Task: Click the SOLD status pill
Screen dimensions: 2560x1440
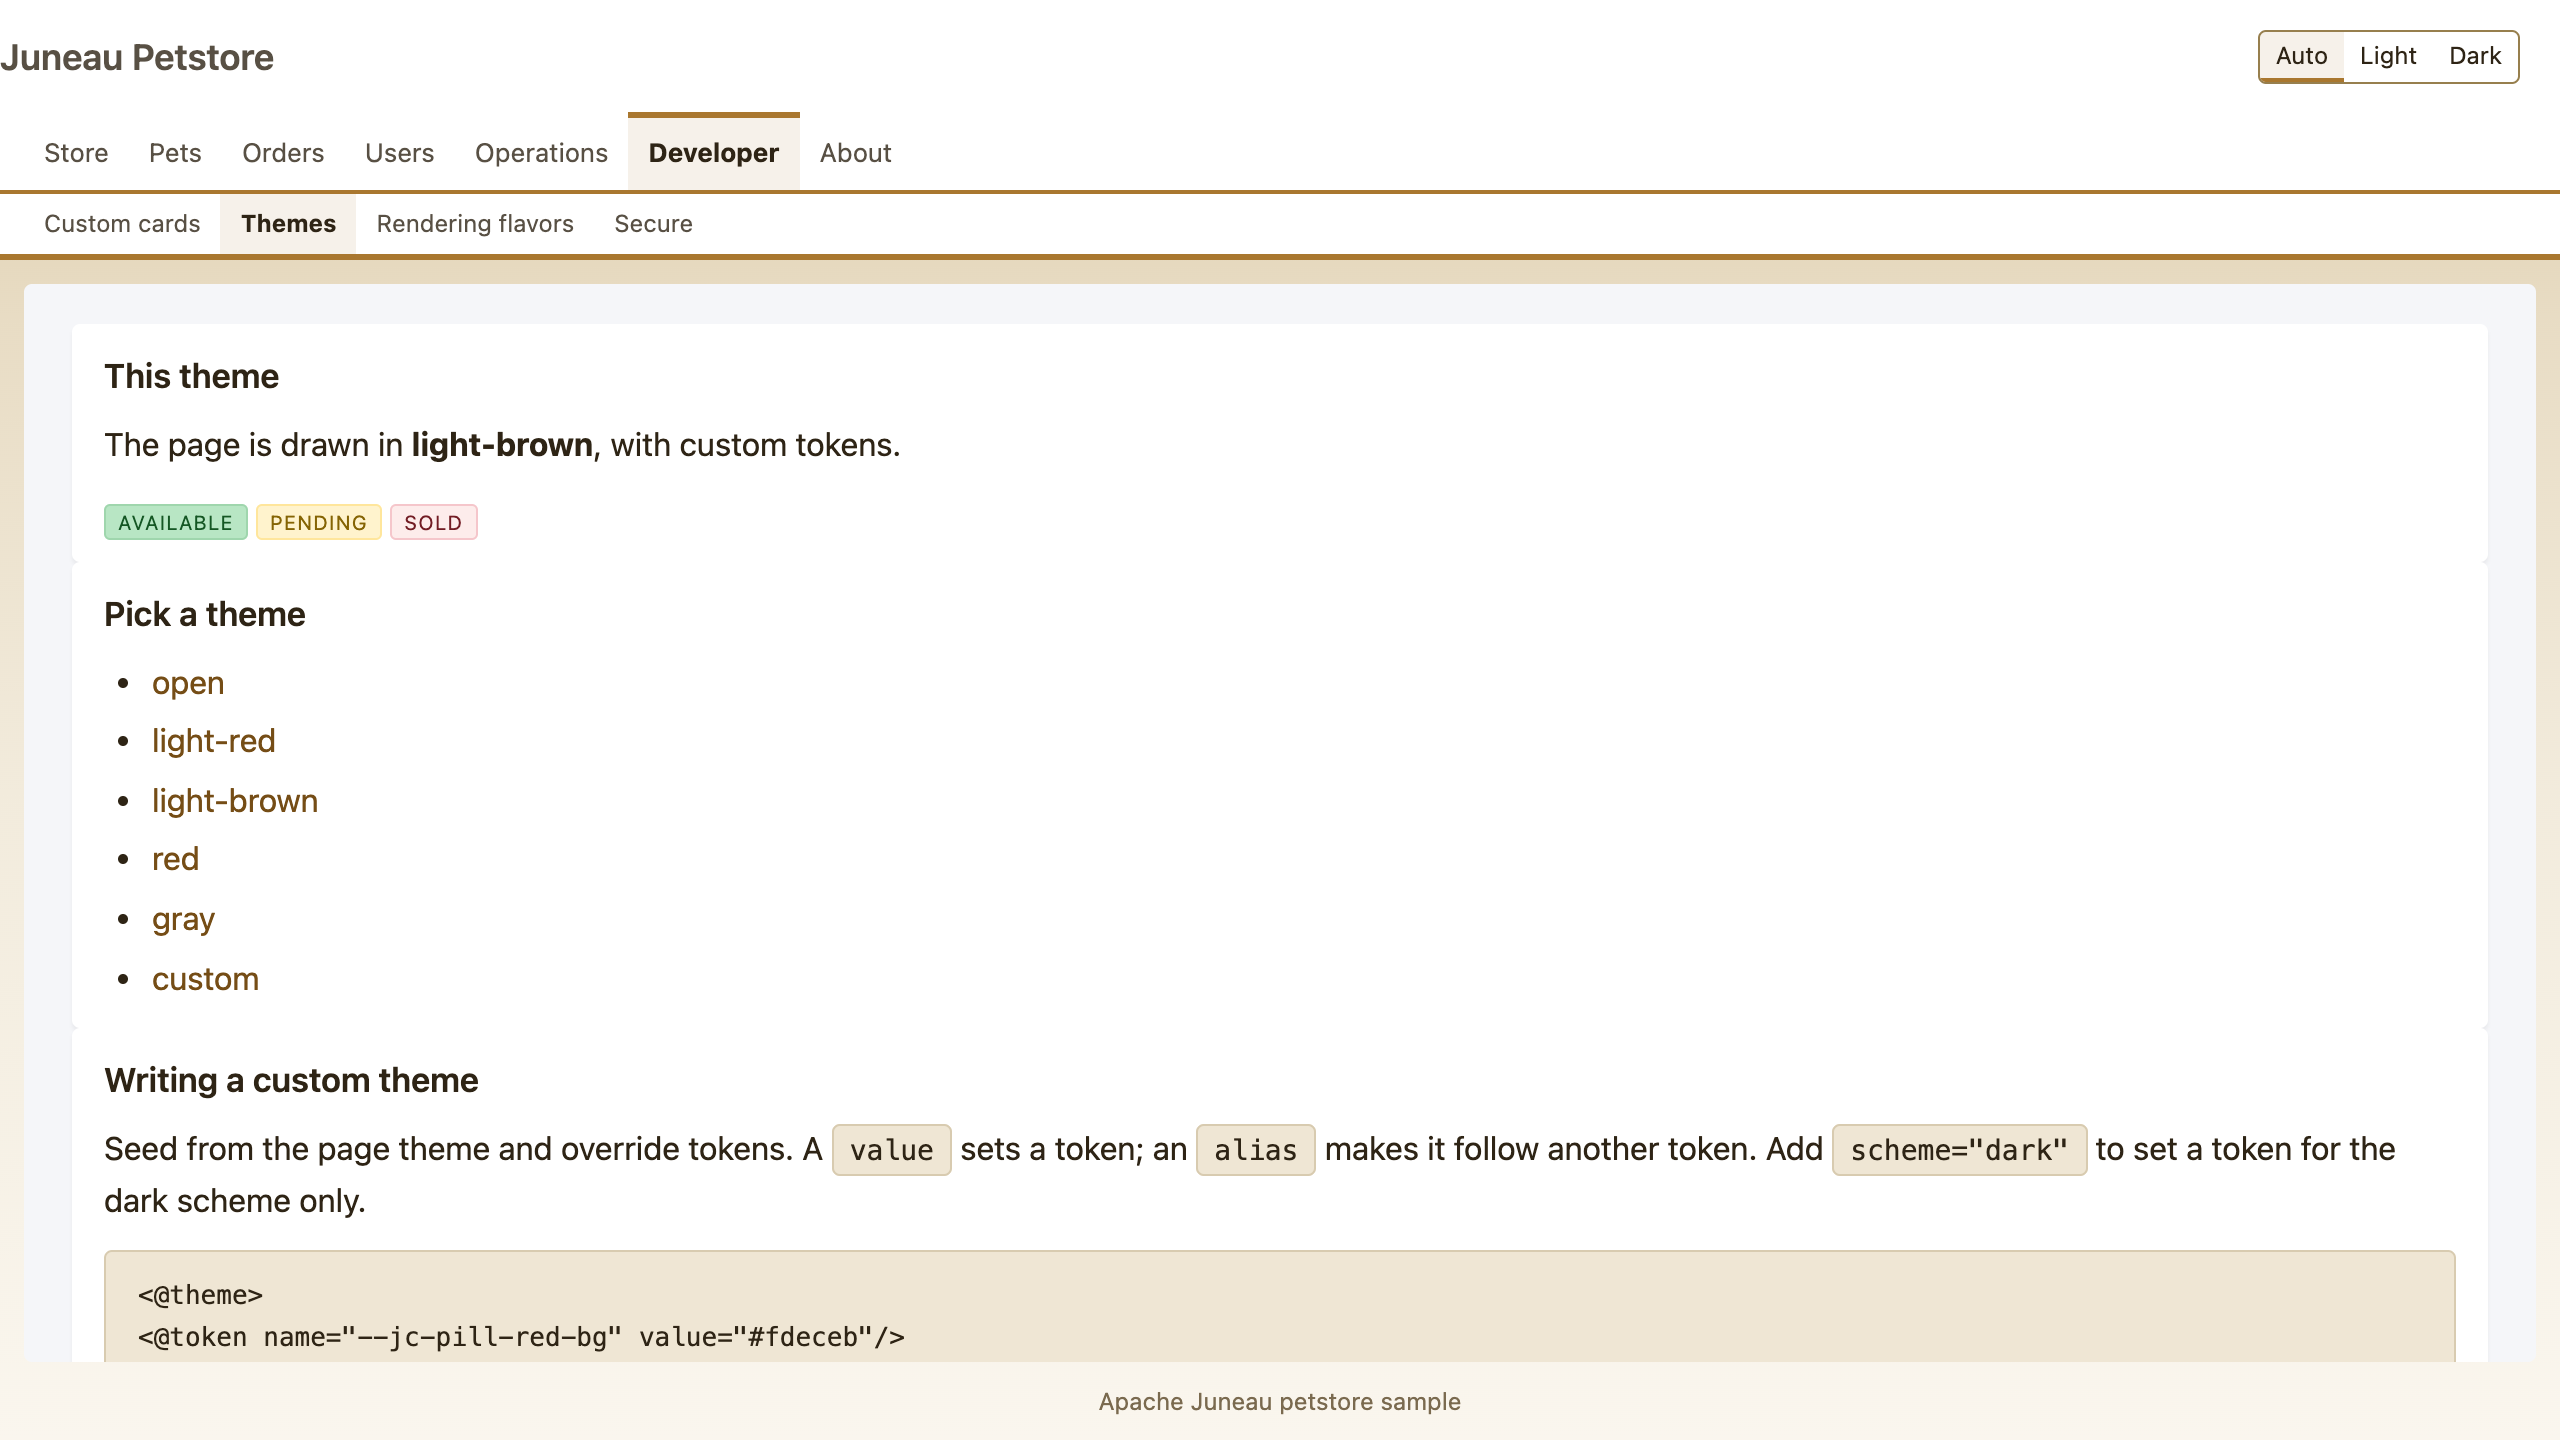Action: 434,522
